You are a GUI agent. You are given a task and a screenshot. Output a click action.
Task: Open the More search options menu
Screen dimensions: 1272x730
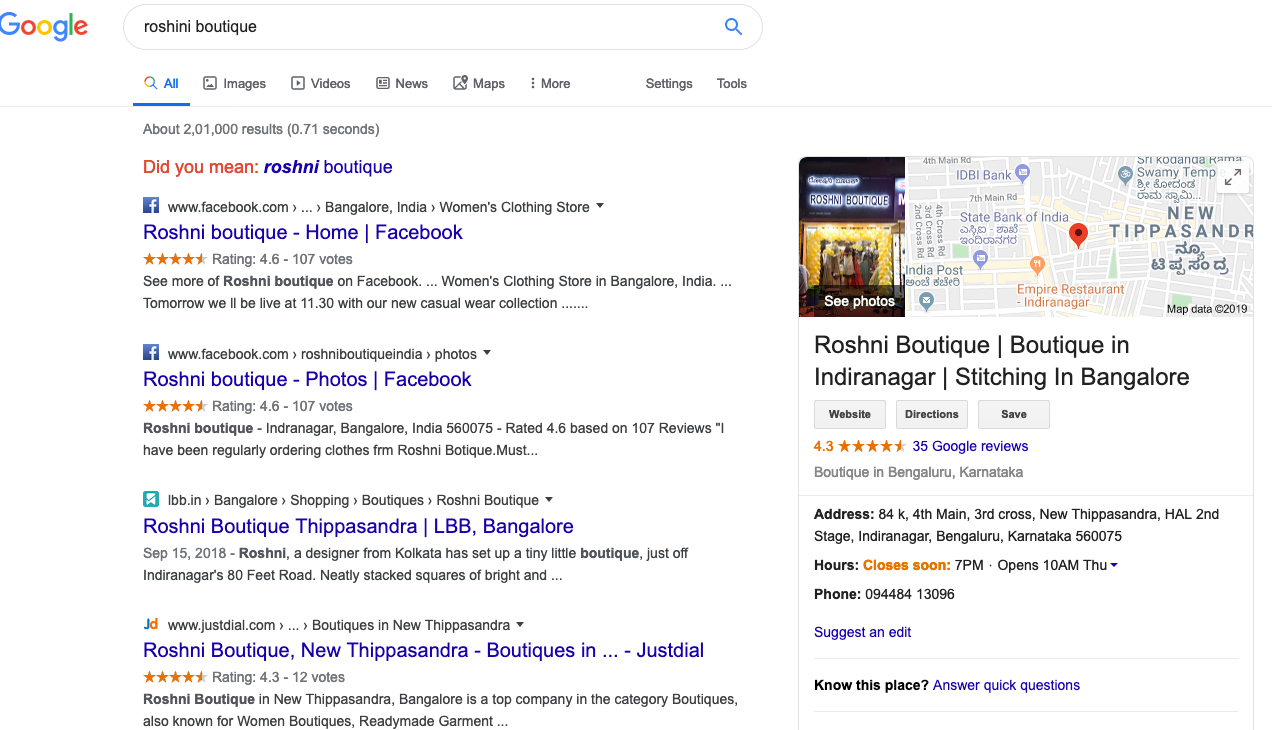click(x=549, y=83)
